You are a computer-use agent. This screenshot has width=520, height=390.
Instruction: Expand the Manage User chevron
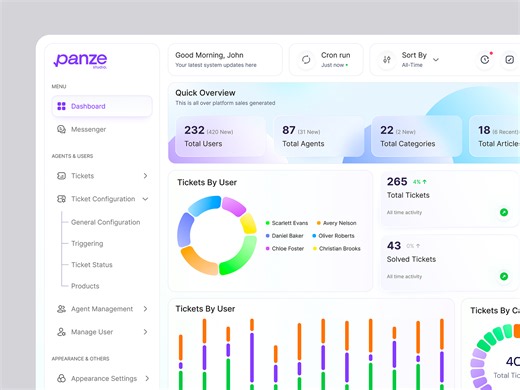(145, 332)
